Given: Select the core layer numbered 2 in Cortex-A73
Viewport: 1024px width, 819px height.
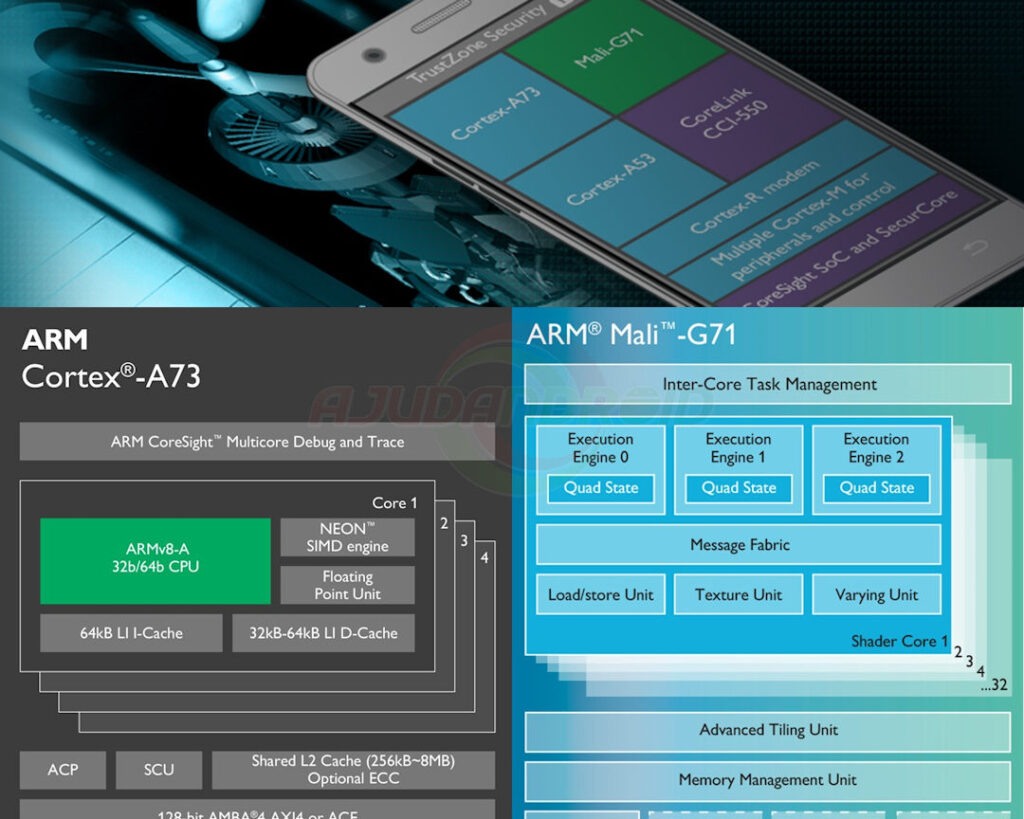Looking at the screenshot, I should [444, 523].
